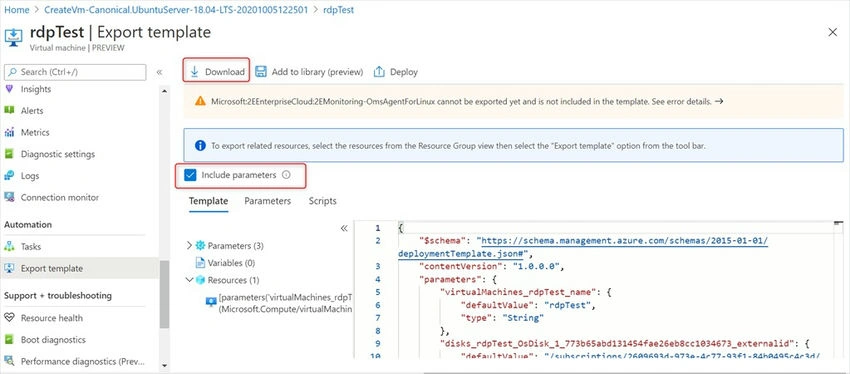Image resolution: width=850 pixels, height=374 pixels.
Task: Click the Resource health heart icon
Action: point(9,318)
